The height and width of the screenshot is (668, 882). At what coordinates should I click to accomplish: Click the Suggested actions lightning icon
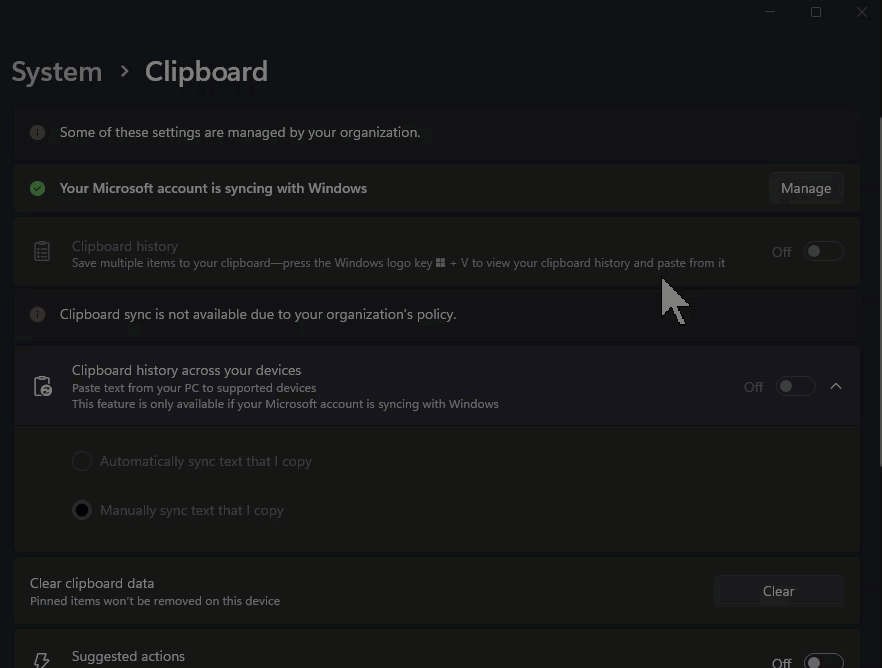coord(42,660)
